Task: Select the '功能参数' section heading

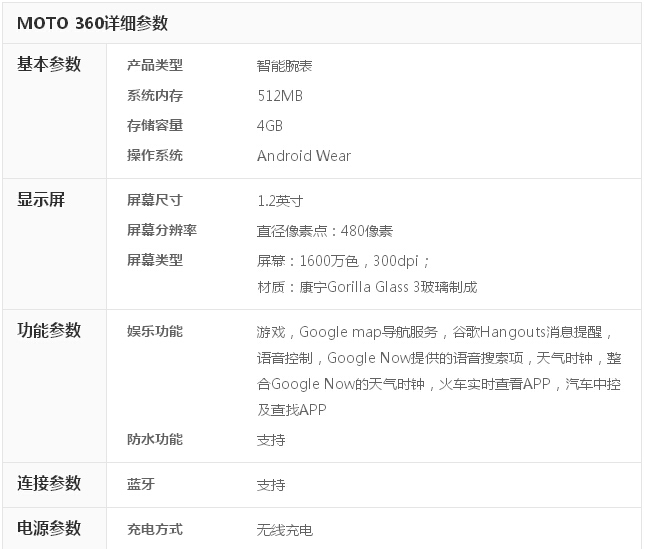Action: point(49,330)
